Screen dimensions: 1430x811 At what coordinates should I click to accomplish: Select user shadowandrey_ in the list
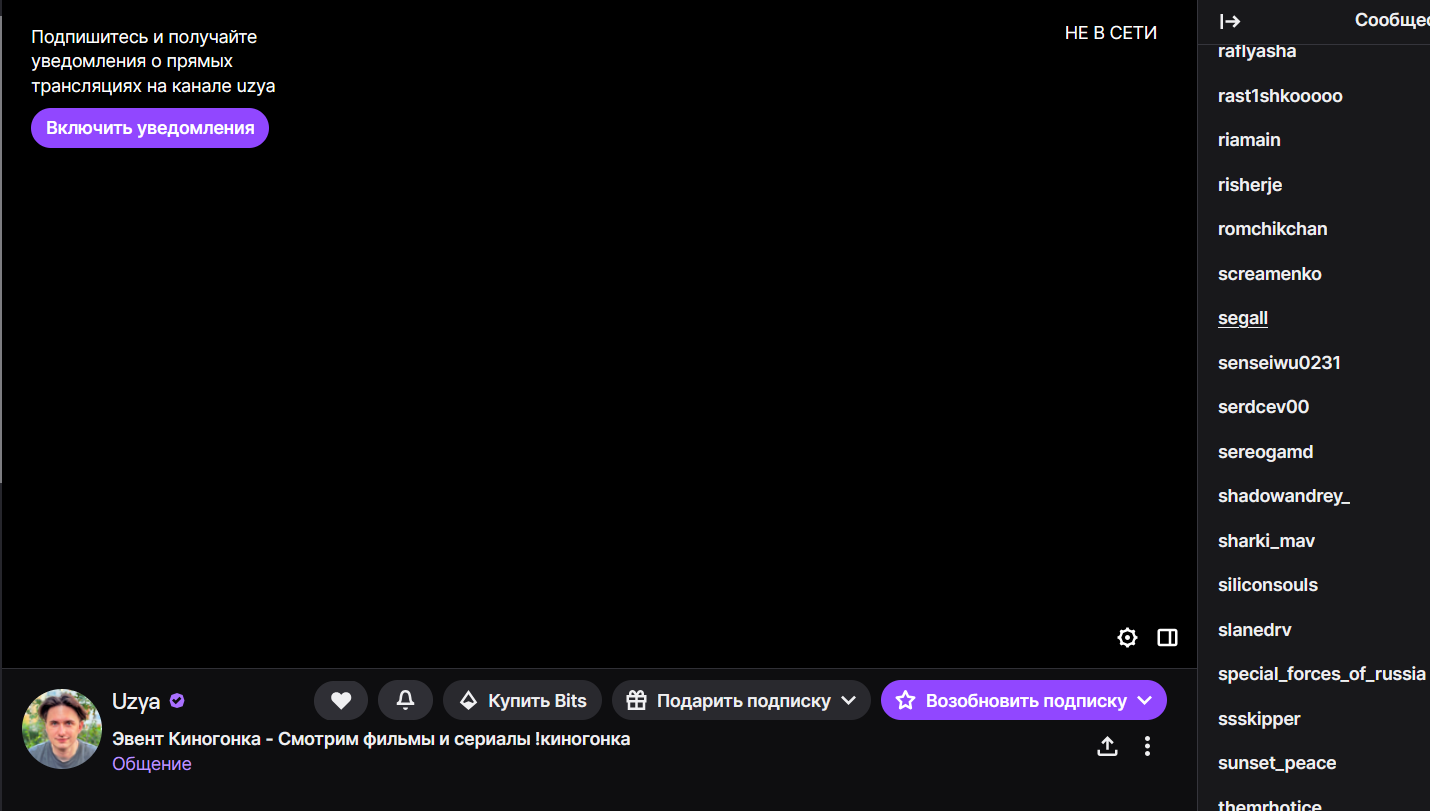1284,496
